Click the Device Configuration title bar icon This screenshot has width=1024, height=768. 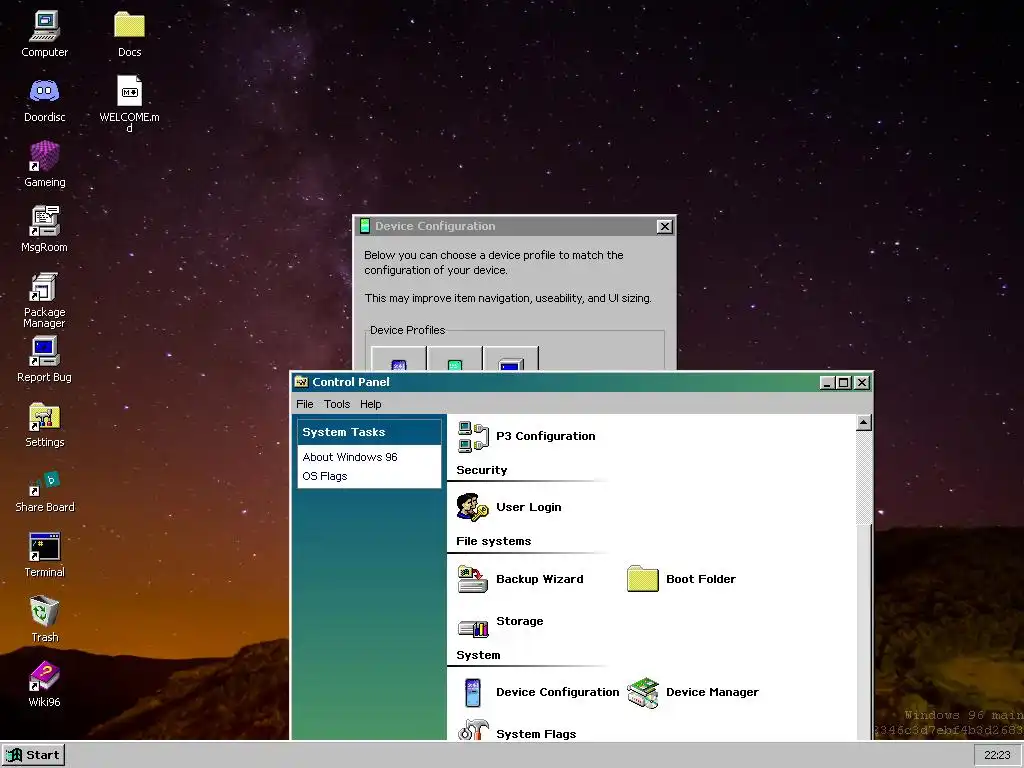365,227
